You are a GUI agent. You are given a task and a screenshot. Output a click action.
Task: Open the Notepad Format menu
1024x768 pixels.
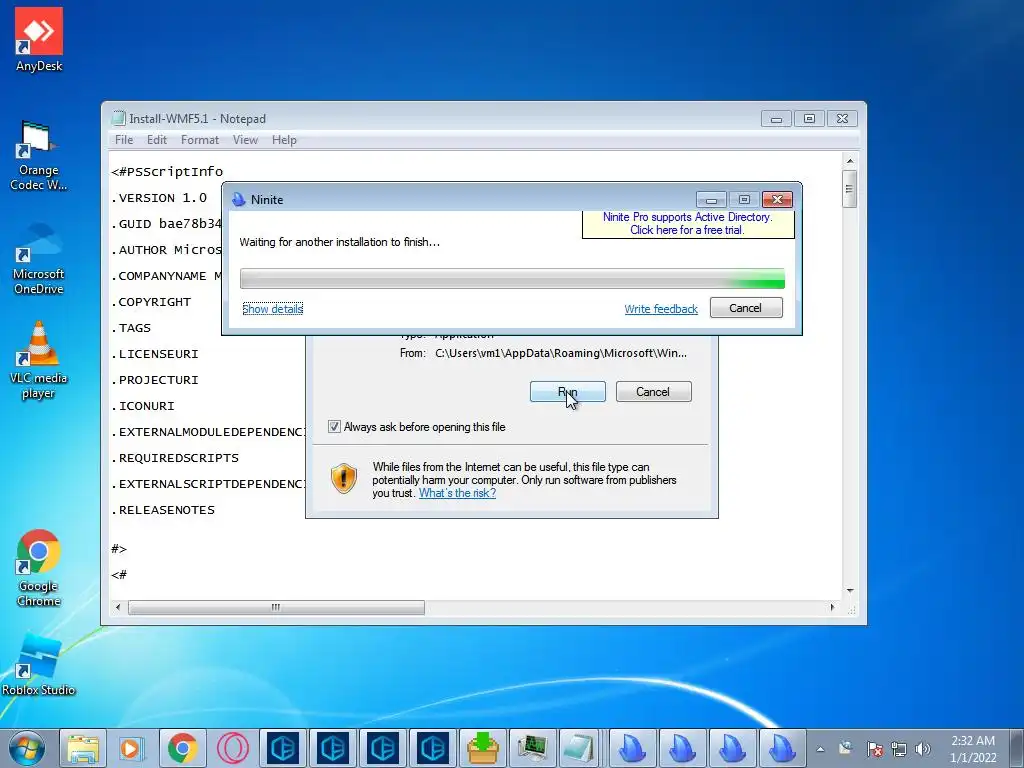(x=200, y=140)
